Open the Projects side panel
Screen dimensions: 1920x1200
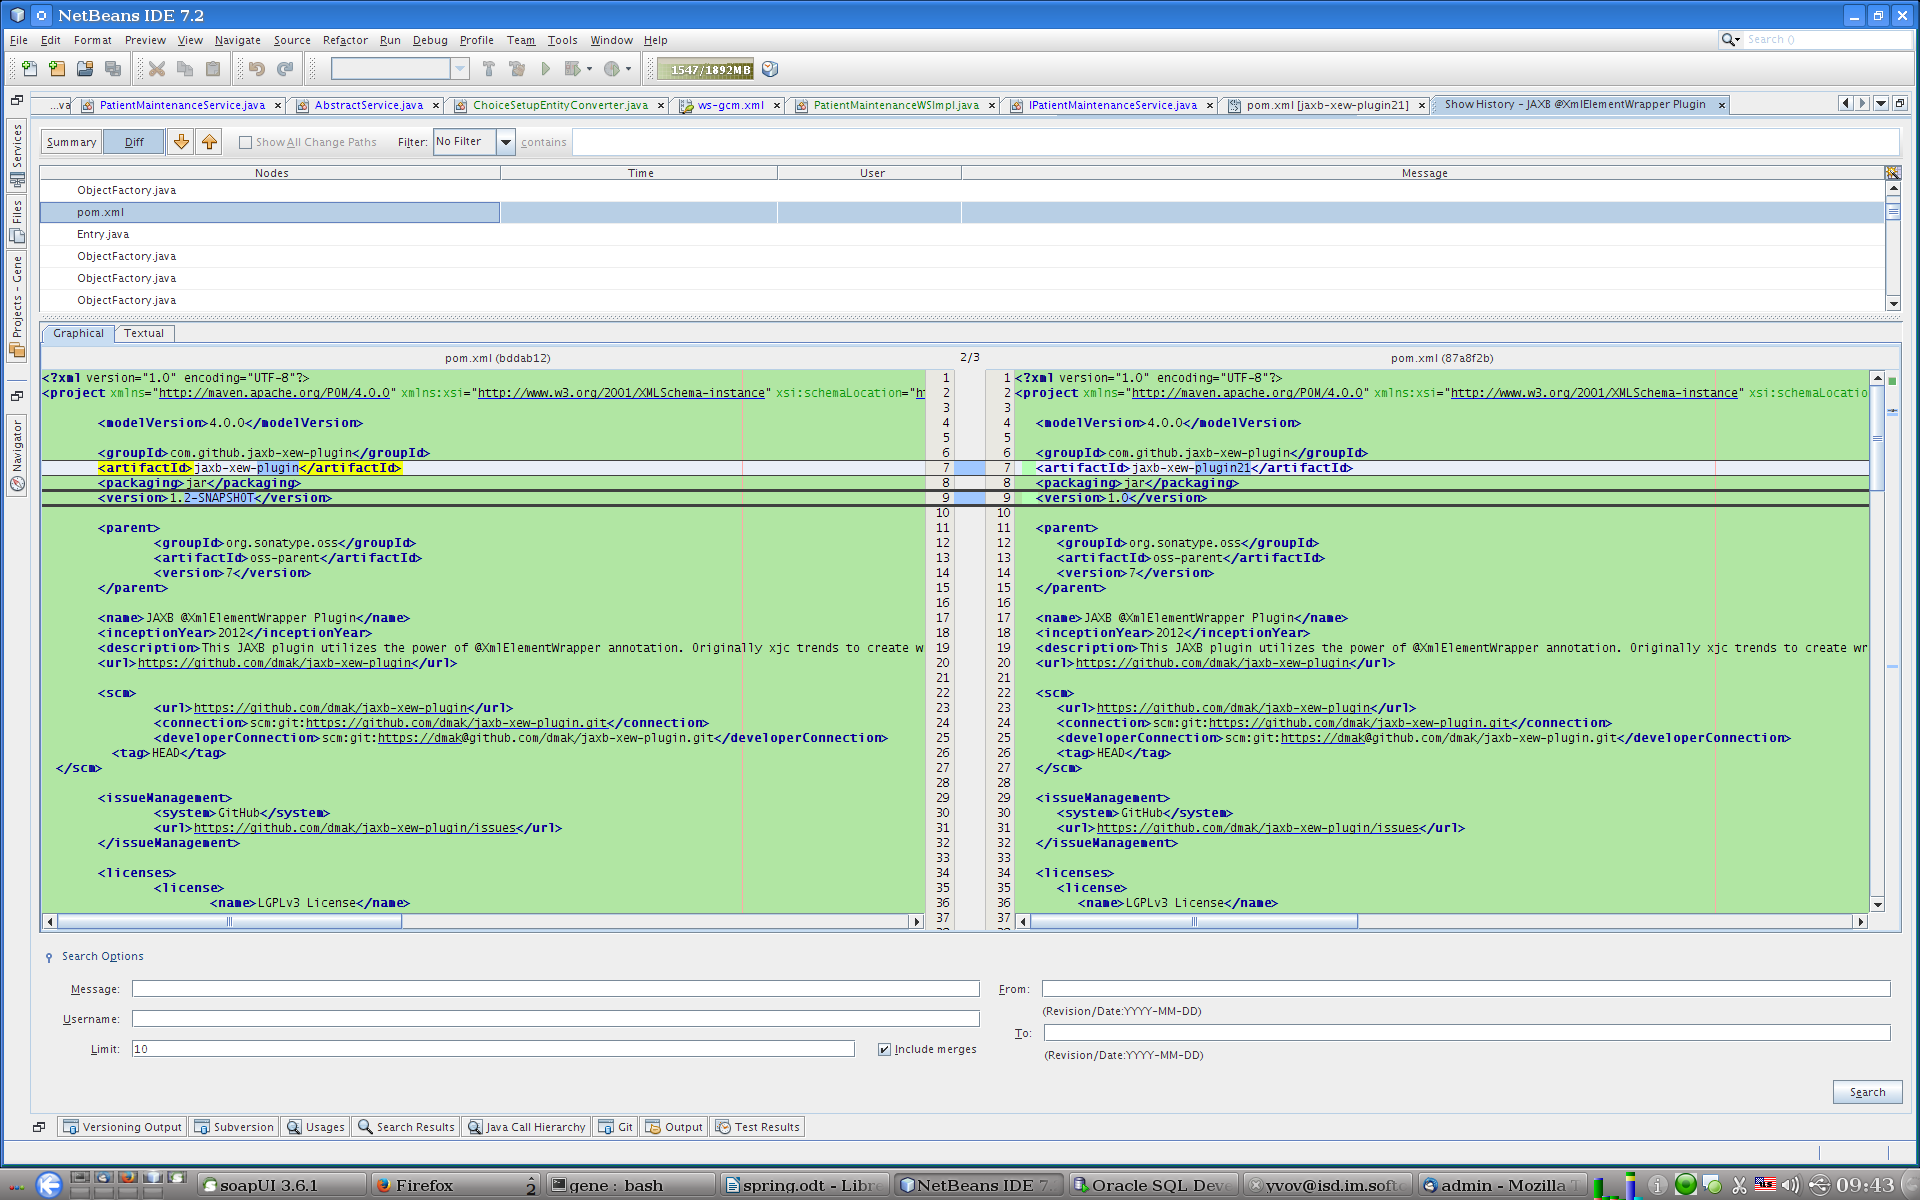17,306
